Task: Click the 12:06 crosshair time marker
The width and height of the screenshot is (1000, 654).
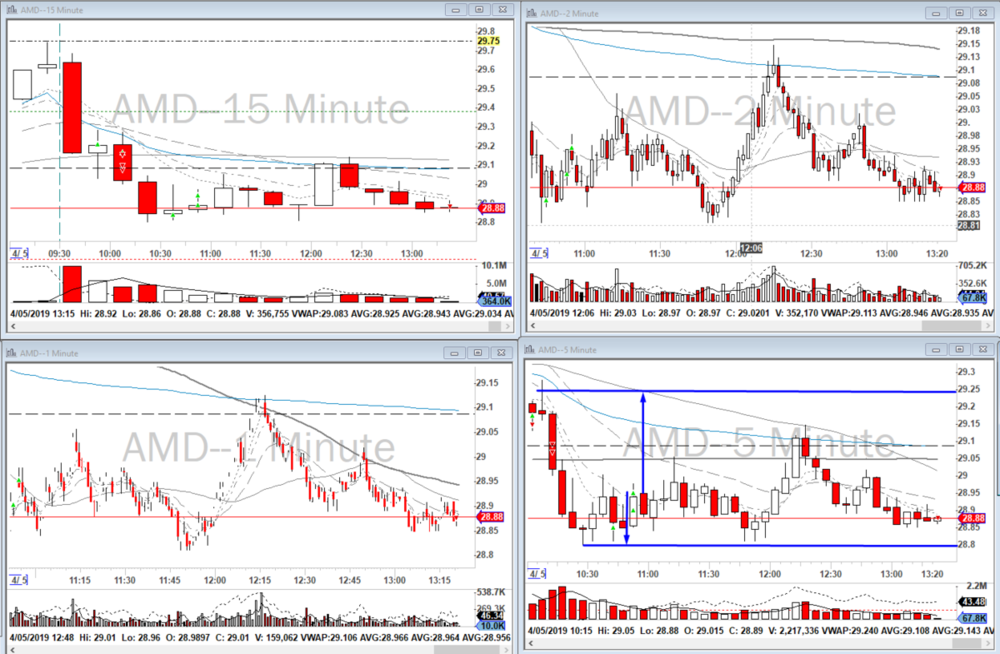Action: tap(751, 246)
